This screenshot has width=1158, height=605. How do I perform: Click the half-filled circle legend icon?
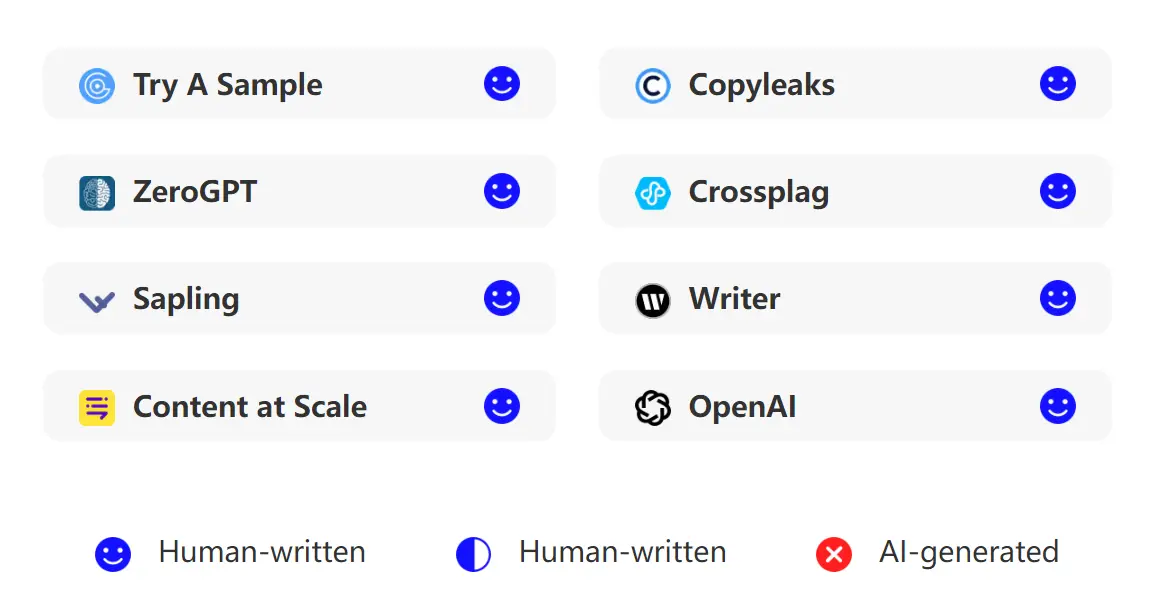tap(473, 554)
